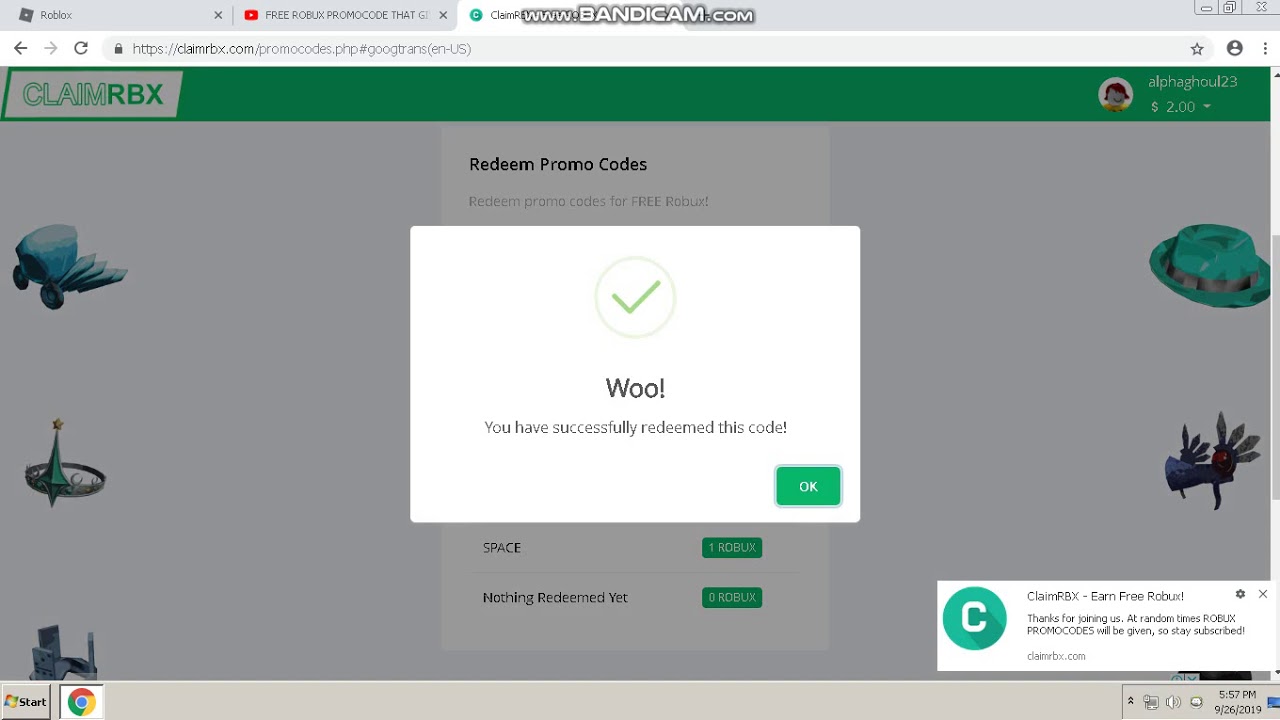Go back with the browser back arrow
1280x720 pixels.
(x=20, y=48)
